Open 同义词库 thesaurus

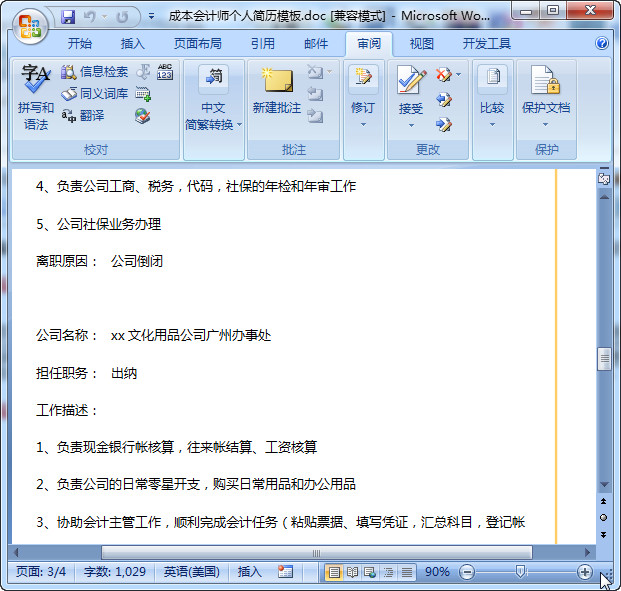(x=94, y=94)
